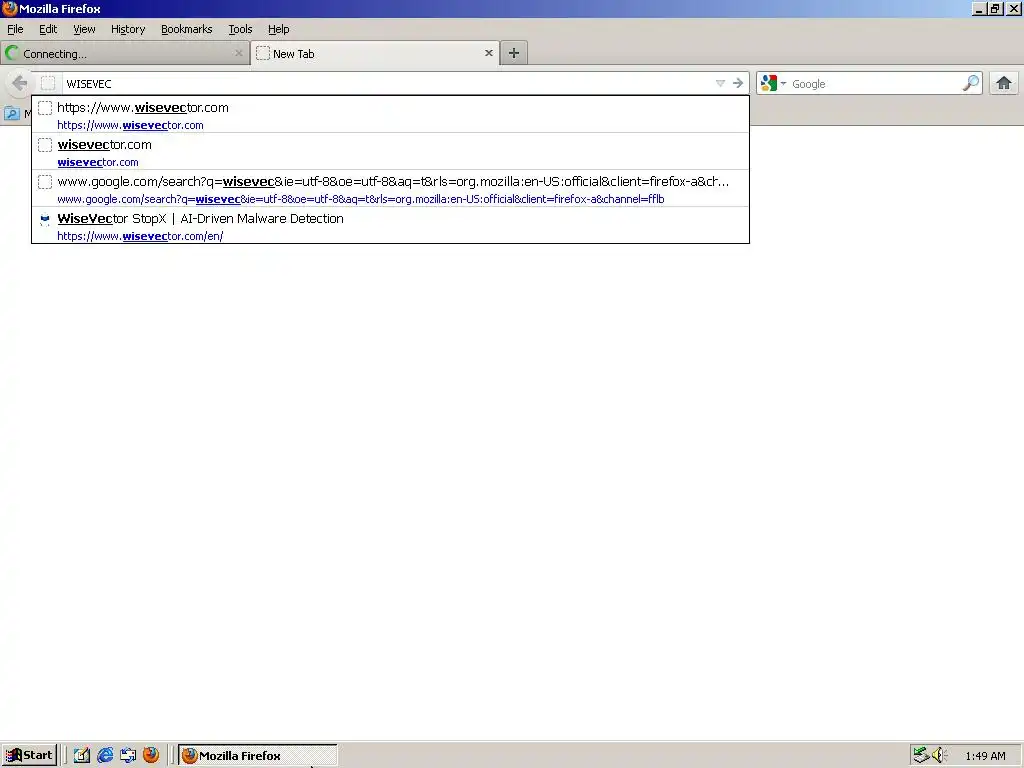The width and height of the screenshot is (1024, 768).
Task: Switch to the Connecting... tab
Action: click(x=124, y=54)
